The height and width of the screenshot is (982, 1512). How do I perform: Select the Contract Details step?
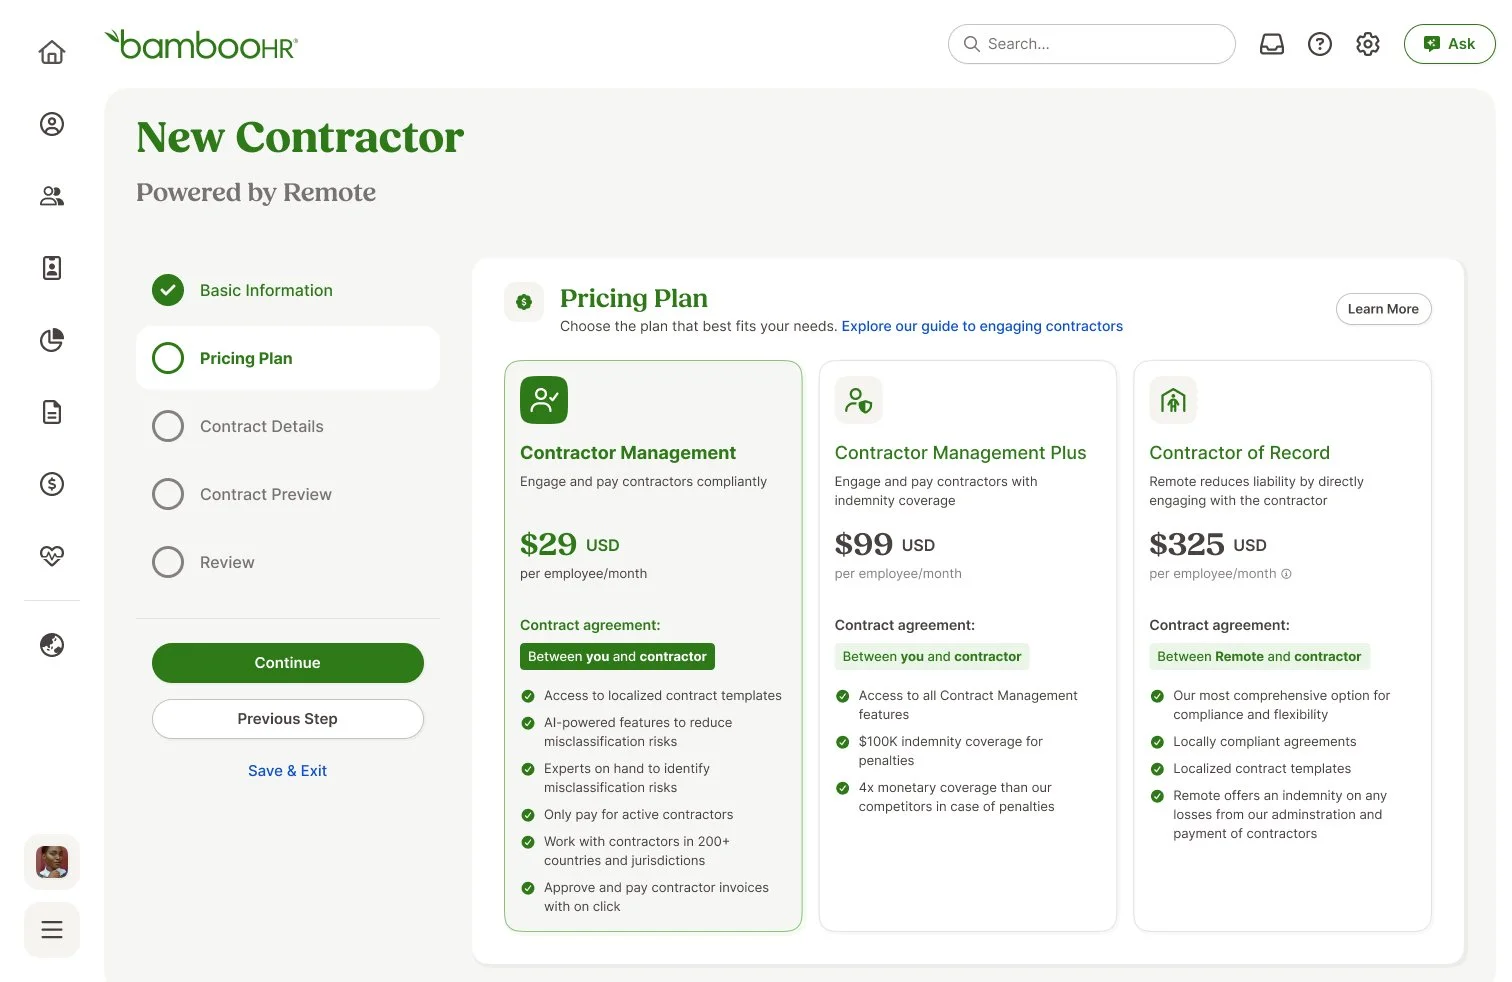pyautogui.click(x=288, y=426)
